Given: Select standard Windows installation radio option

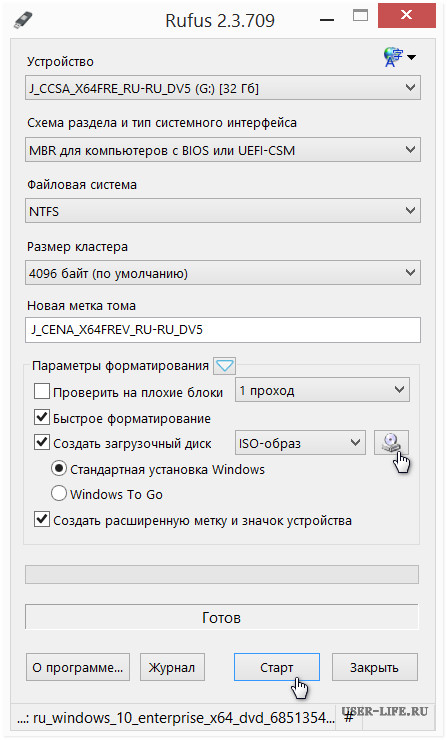Looking at the screenshot, I should point(59,469).
